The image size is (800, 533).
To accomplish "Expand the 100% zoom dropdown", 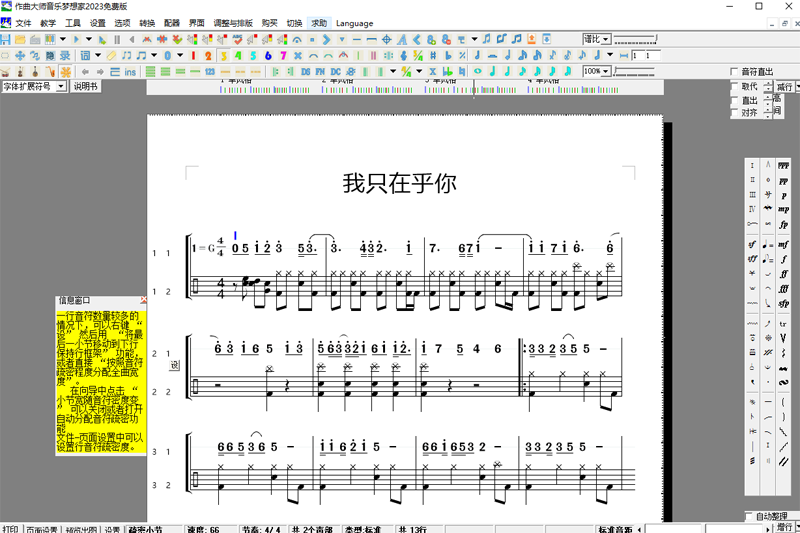I will pyautogui.click(x=597, y=72).
